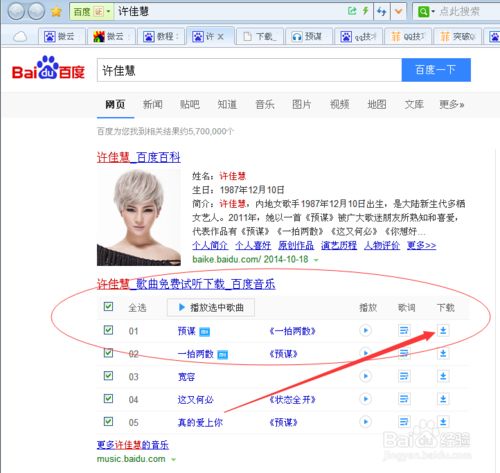The image size is (500, 473).
Task: Close the active 许 browser tab
Action: coord(220,36)
